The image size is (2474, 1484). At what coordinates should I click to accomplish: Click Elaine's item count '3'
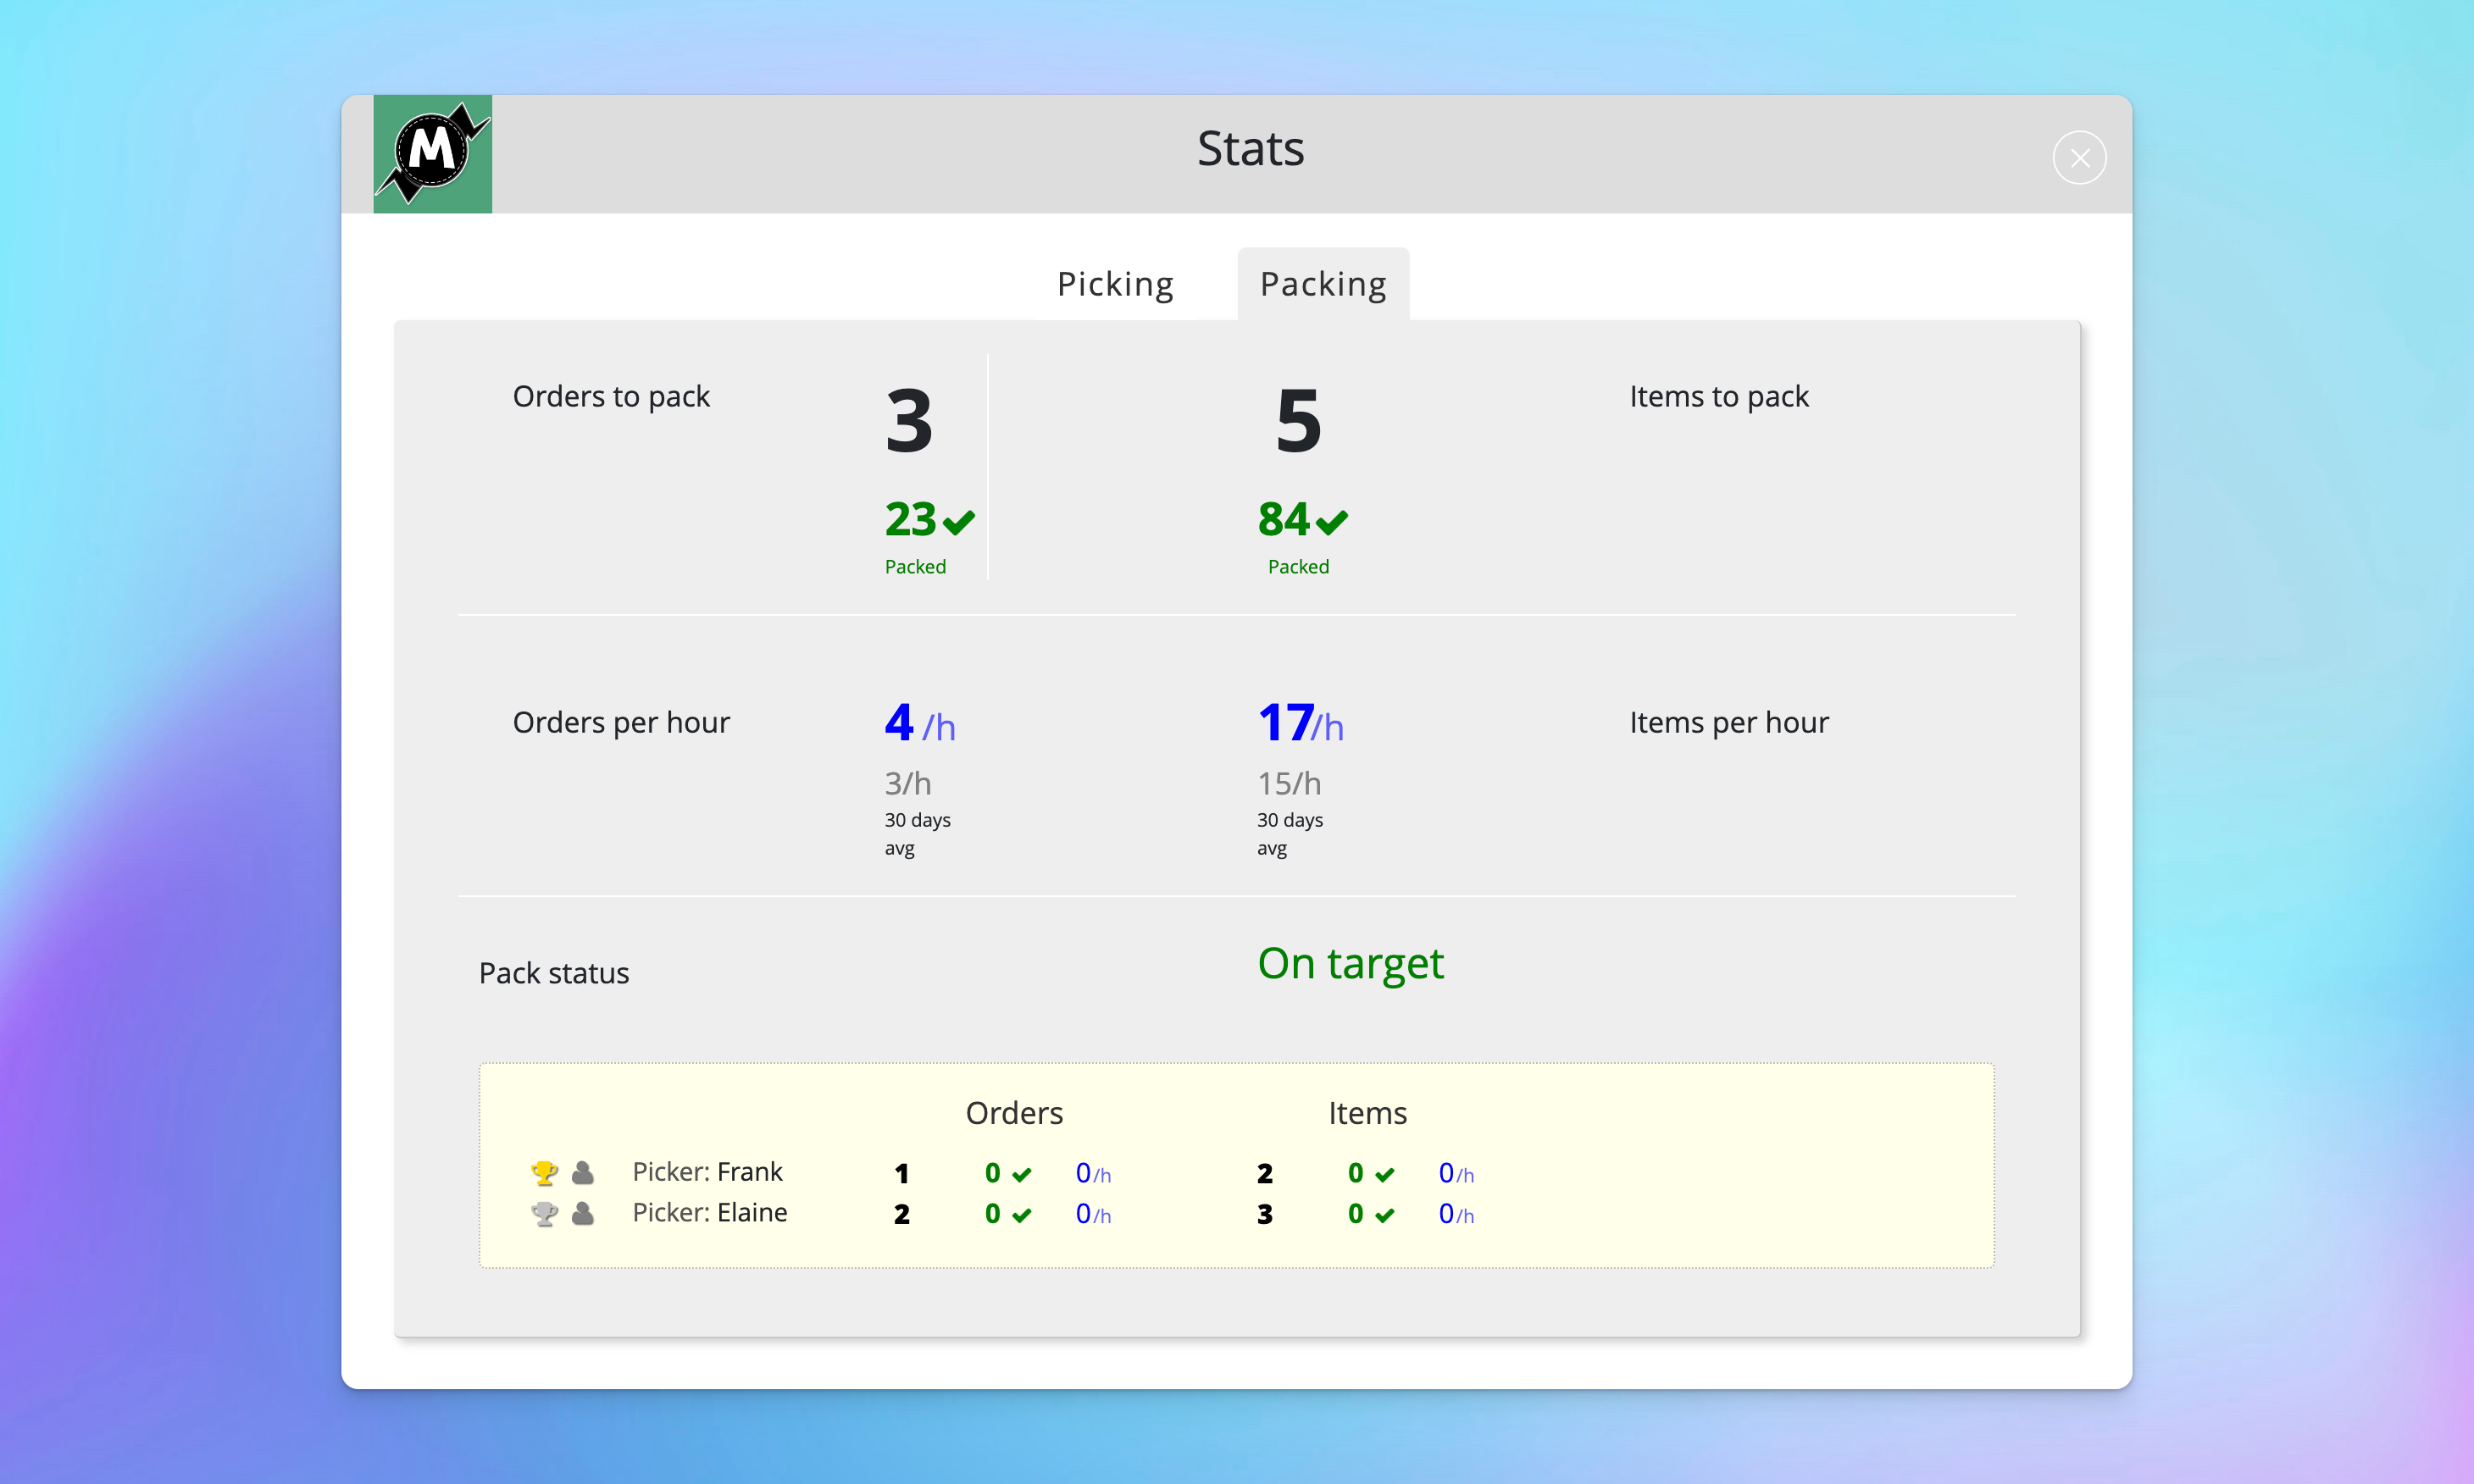coord(1265,1215)
